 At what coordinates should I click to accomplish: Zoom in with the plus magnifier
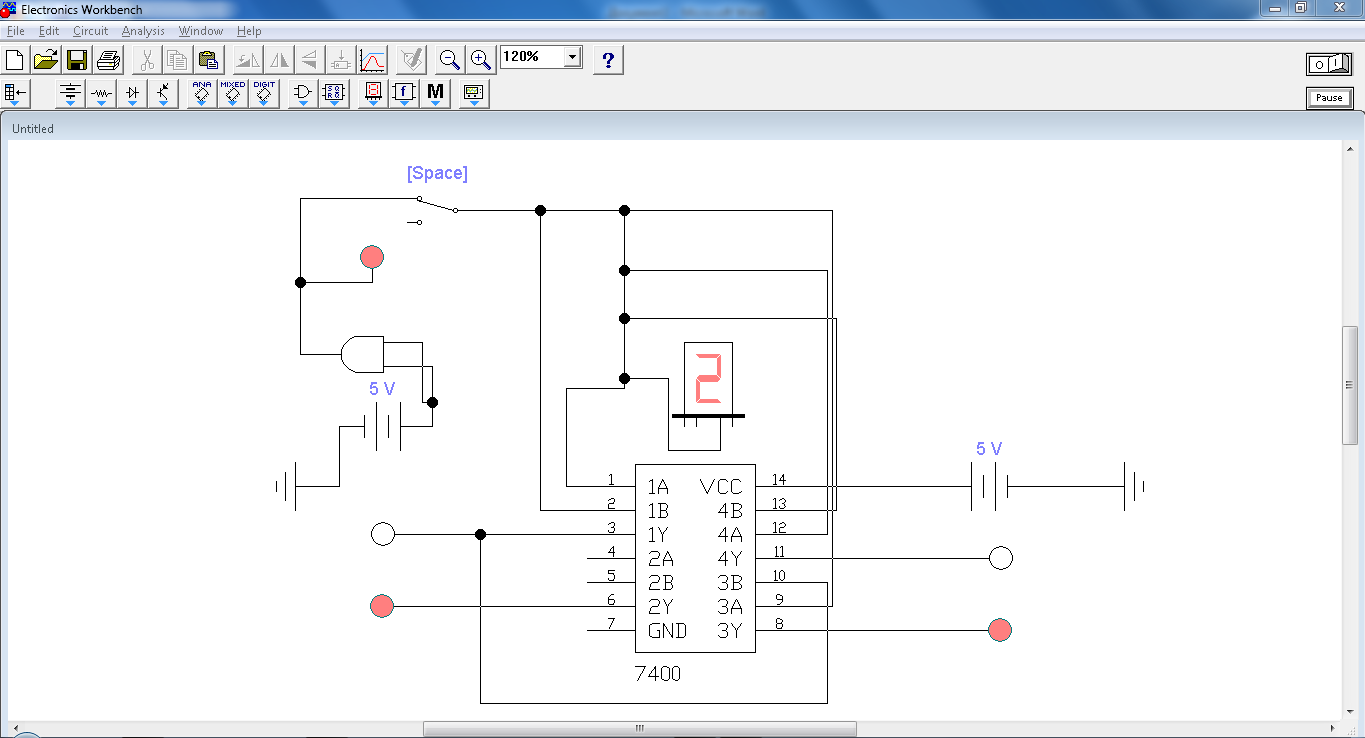tap(481, 60)
